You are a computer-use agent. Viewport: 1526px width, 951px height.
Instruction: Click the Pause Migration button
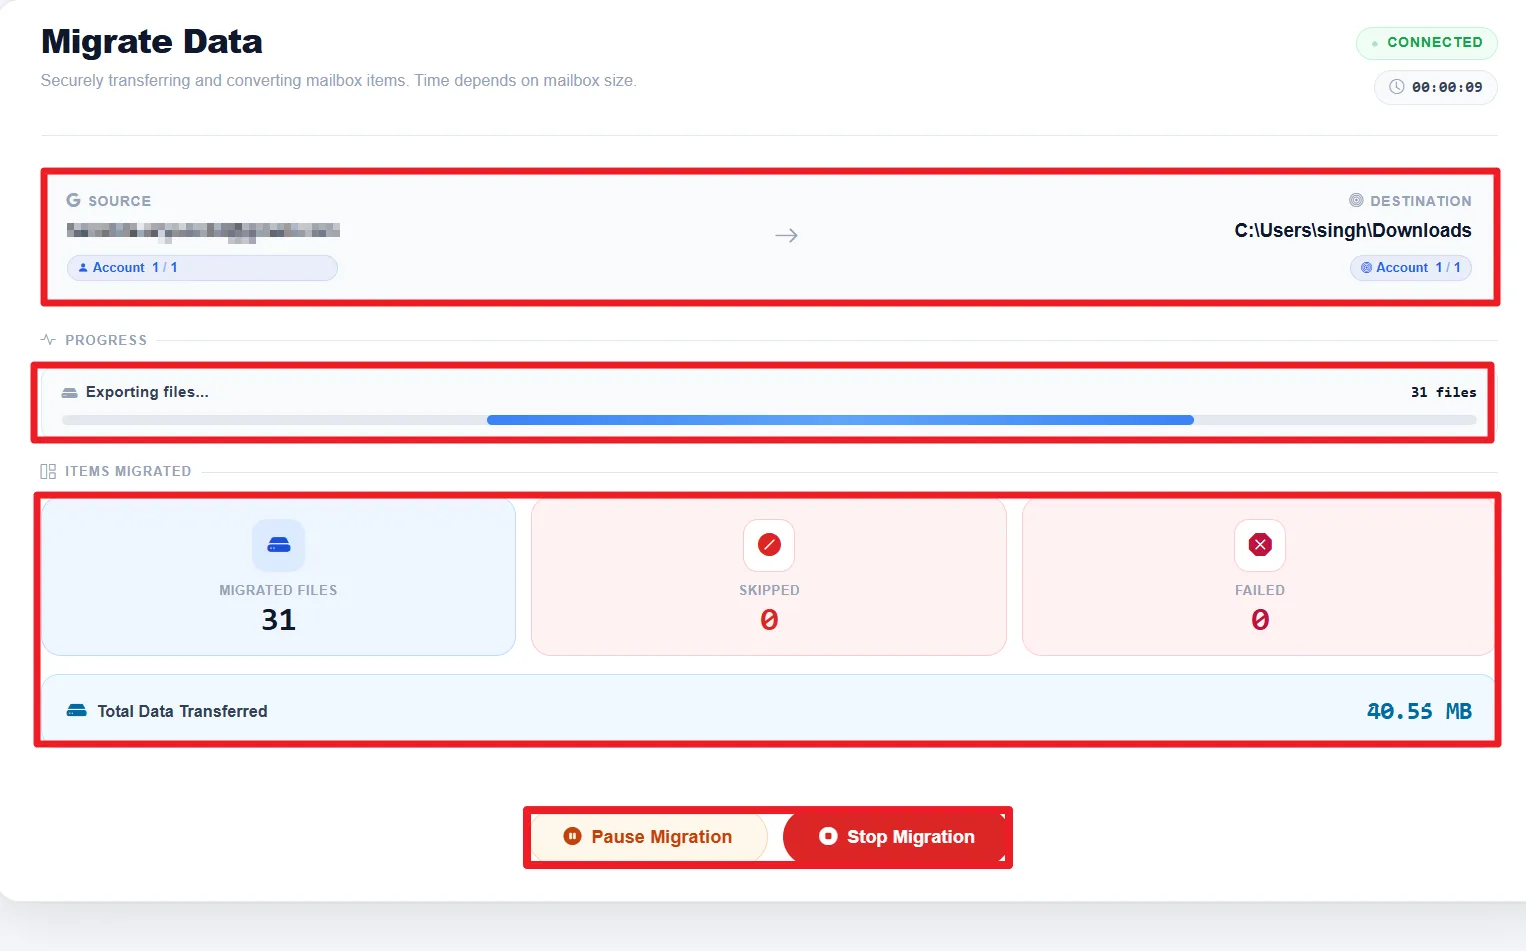point(649,837)
